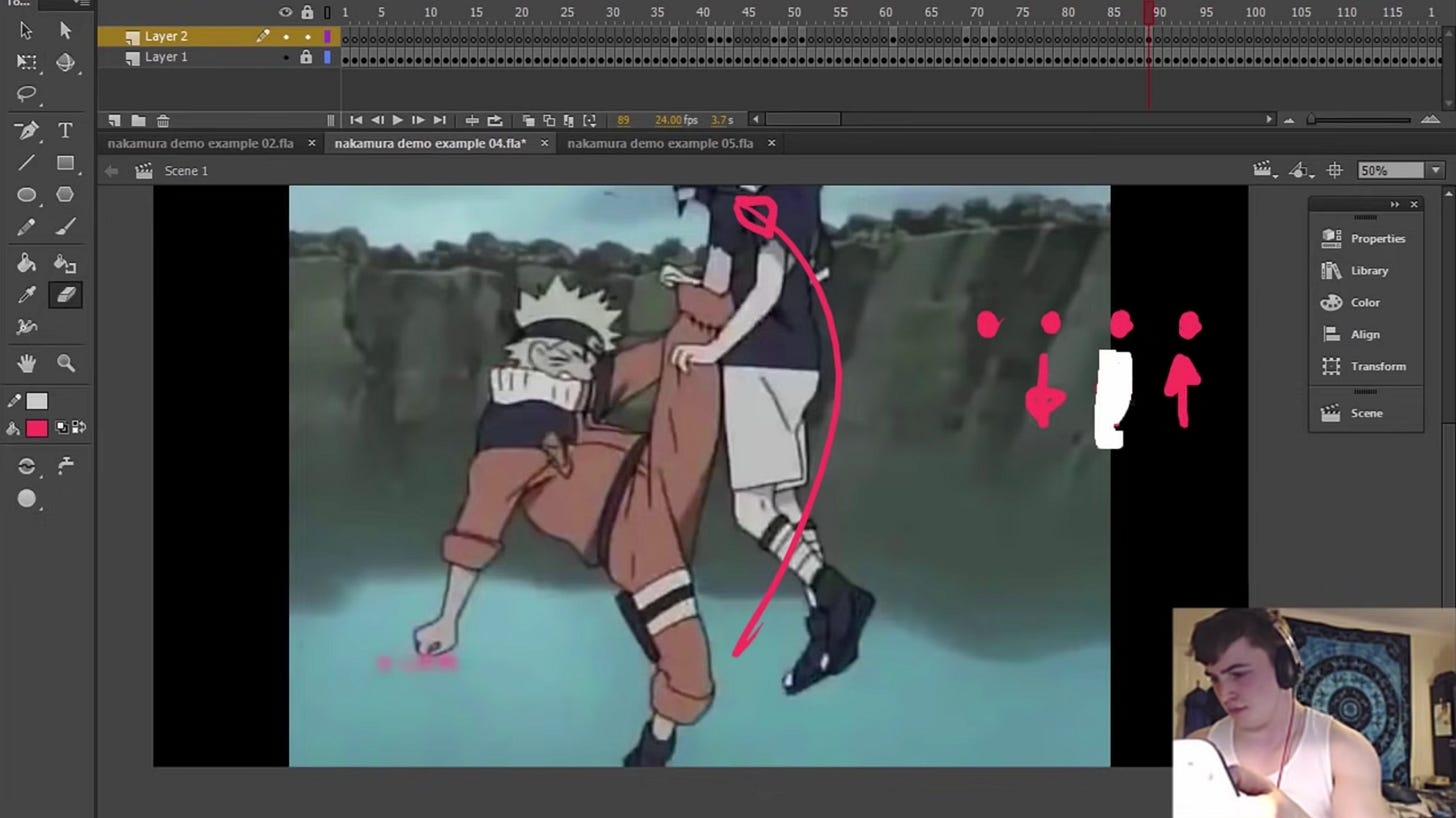Select Layer 1 in the timeline
Viewport: 1456px width, 818px height.
click(x=166, y=57)
